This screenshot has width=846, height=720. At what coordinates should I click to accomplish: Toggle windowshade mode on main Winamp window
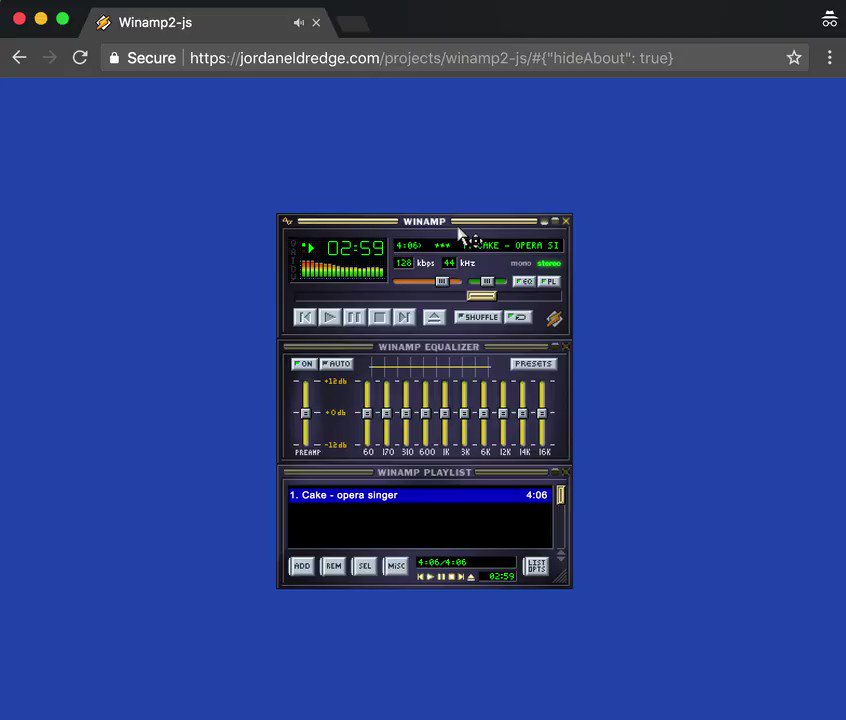pyautogui.click(x=555, y=221)
